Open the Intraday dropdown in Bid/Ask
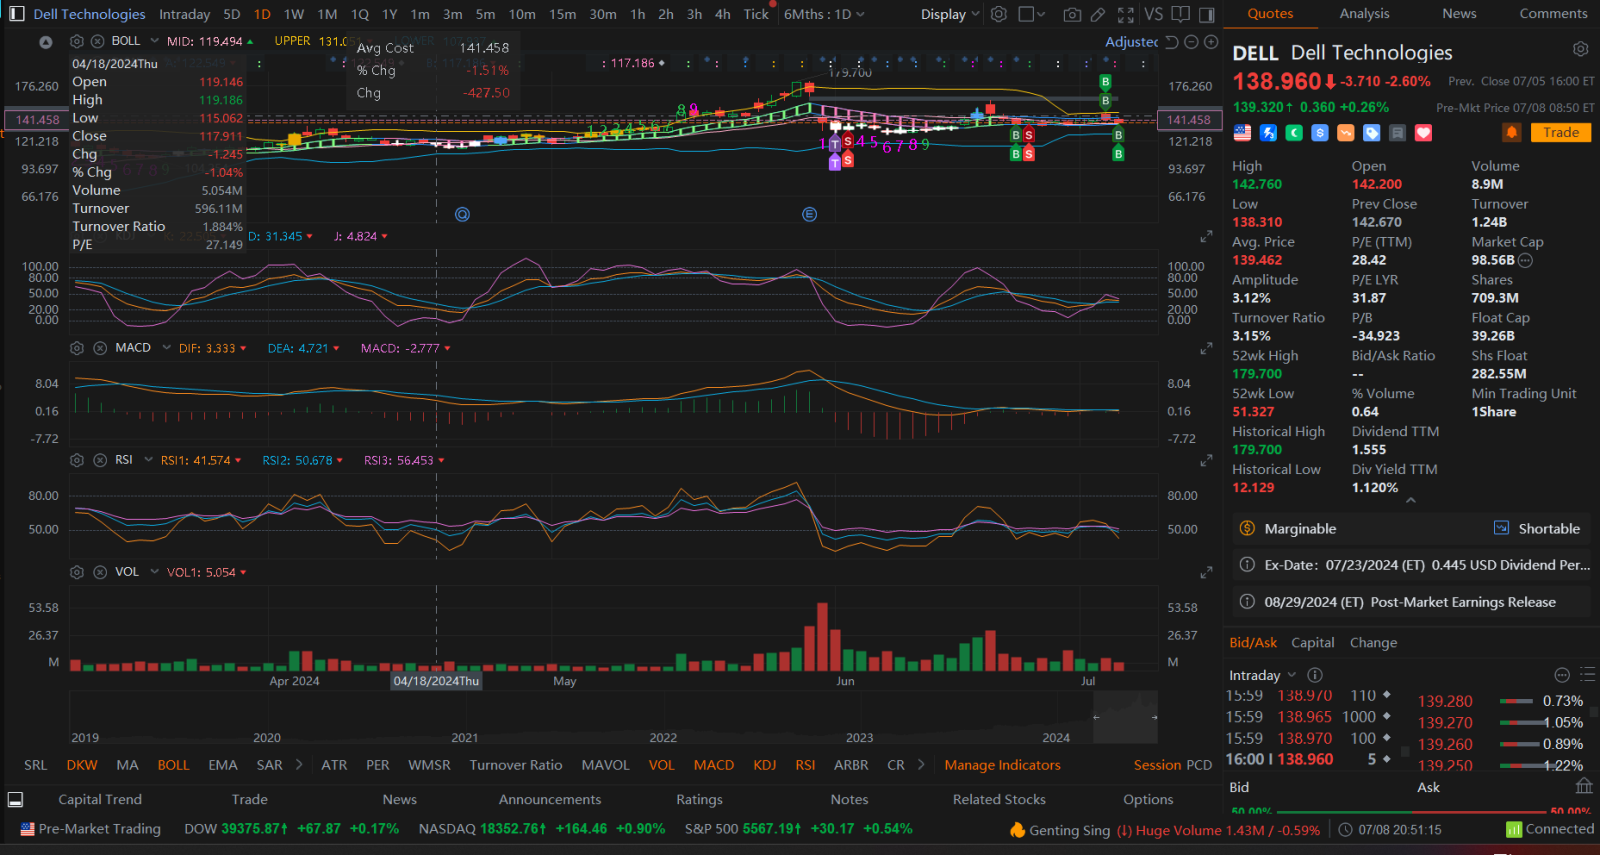 tap(1262, 675)
